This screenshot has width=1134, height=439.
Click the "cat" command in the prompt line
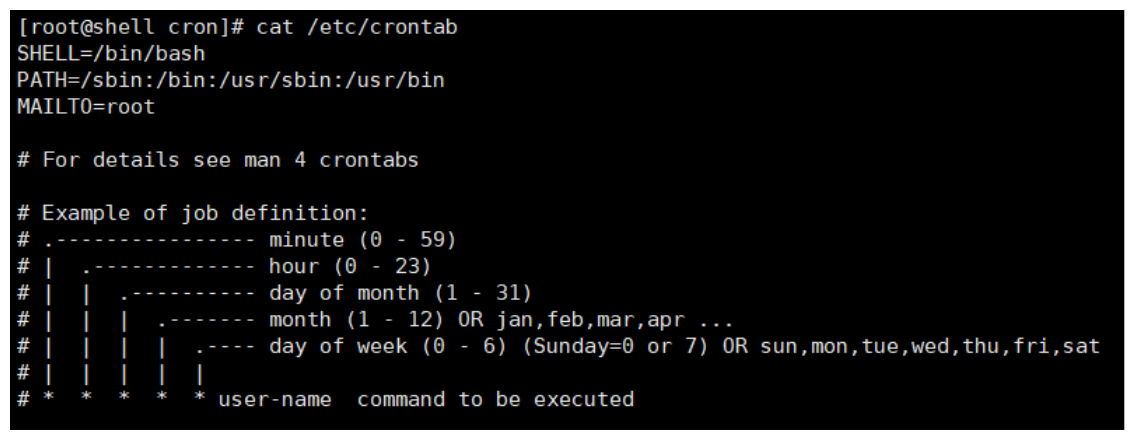(x=275, y=28)
